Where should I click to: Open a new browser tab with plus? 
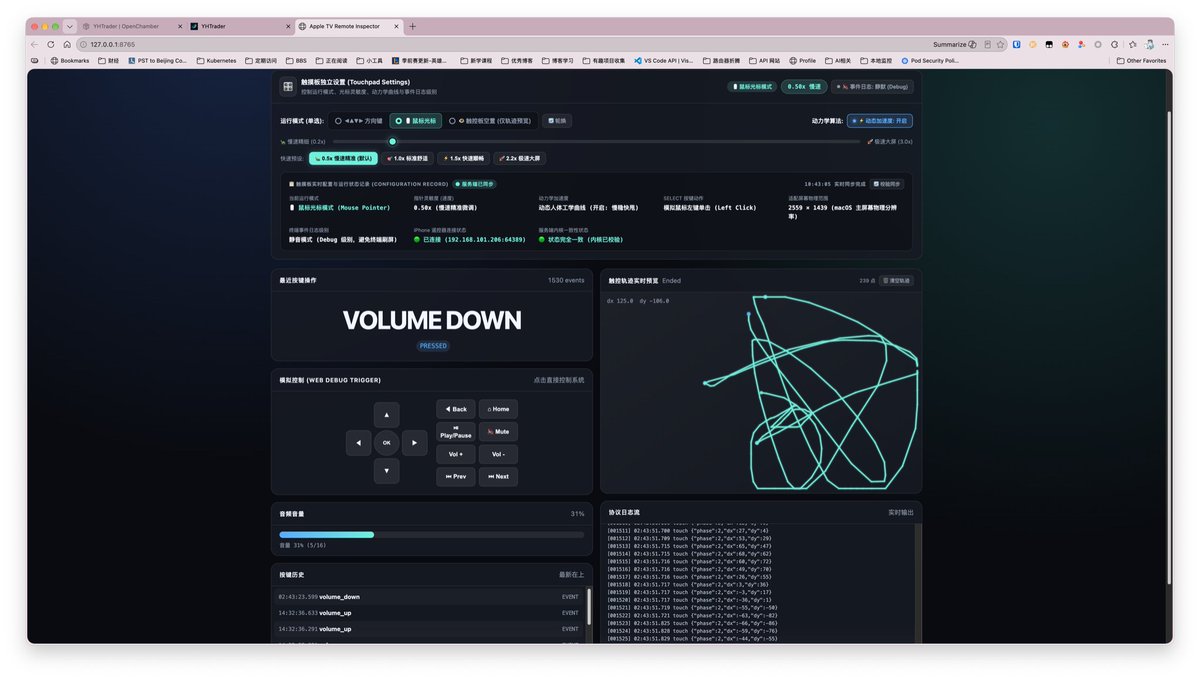point(413,26)
